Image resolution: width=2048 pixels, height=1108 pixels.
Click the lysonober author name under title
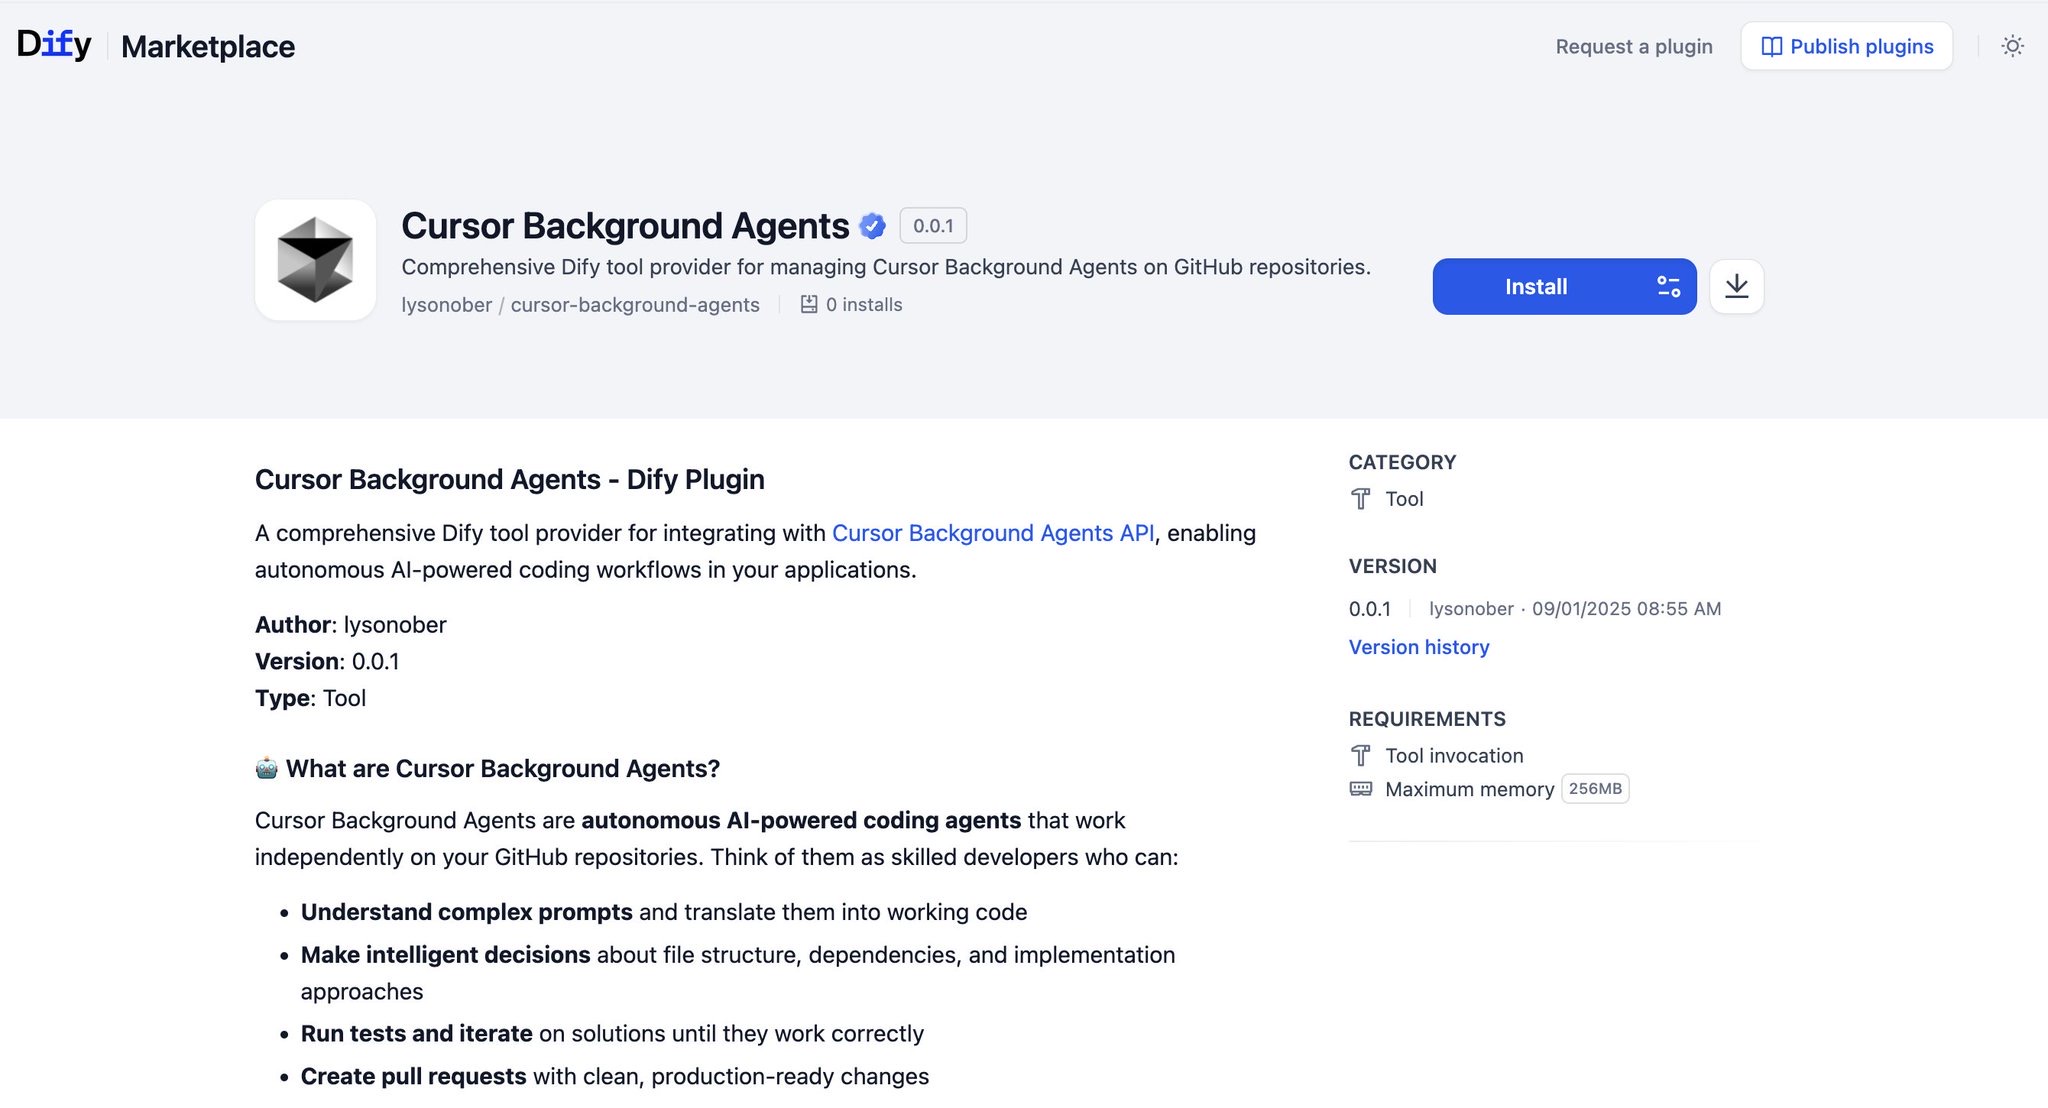[x=446, y=304]
